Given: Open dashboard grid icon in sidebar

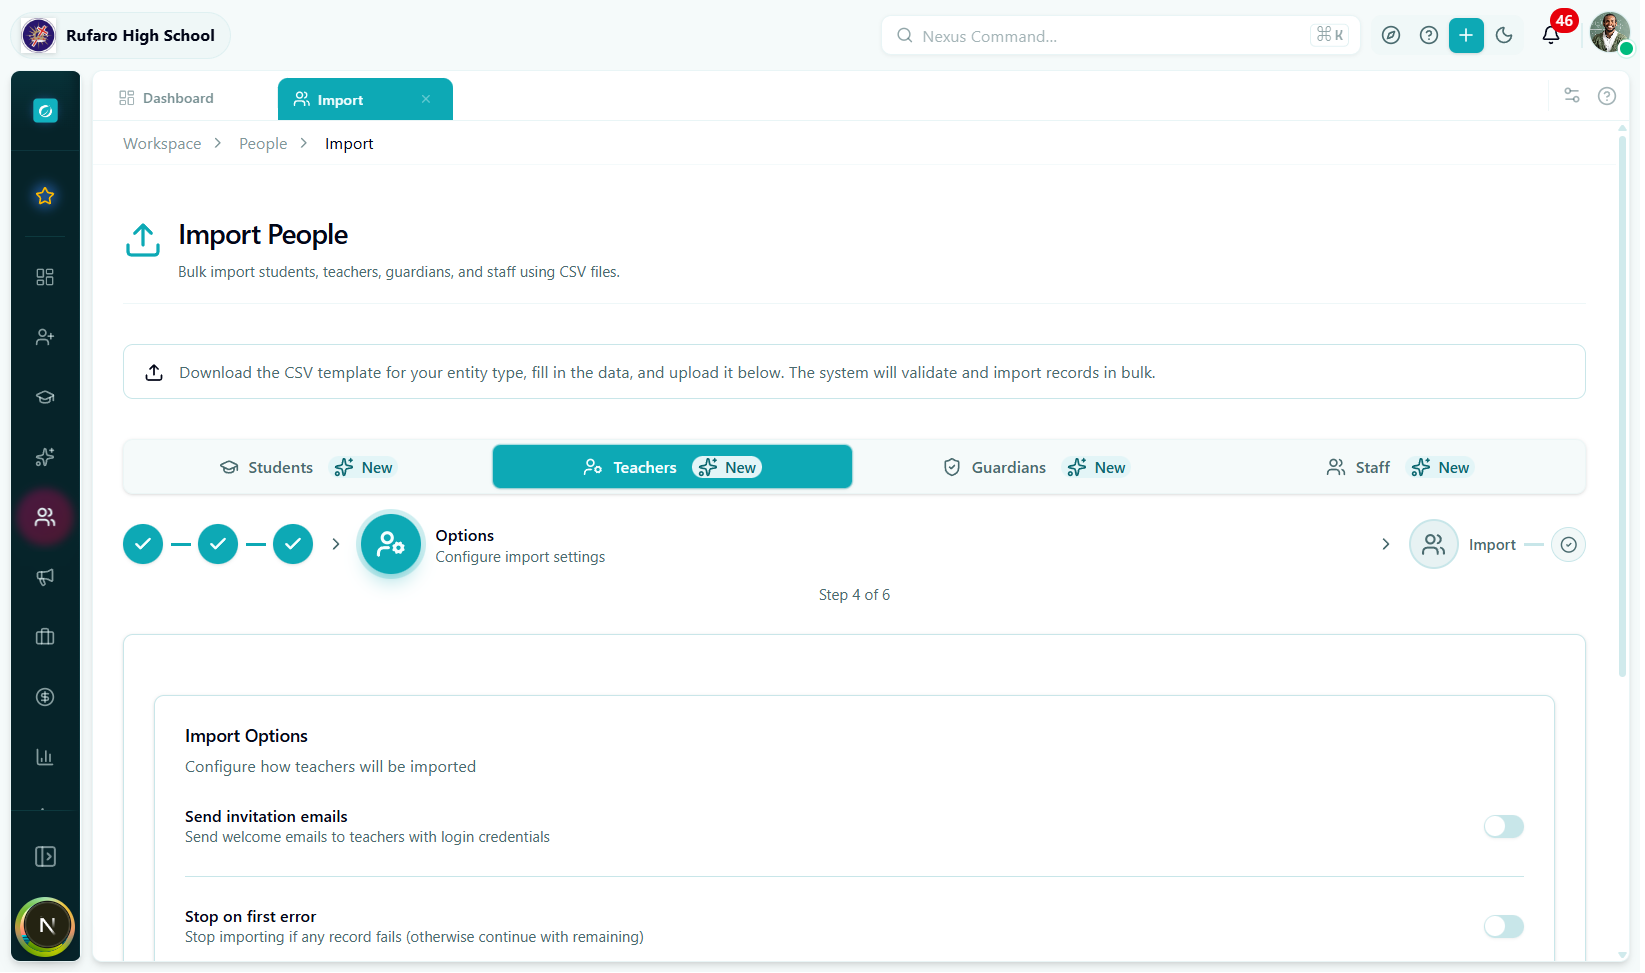Looking at the screenshot, I should (x=45, y=277).
